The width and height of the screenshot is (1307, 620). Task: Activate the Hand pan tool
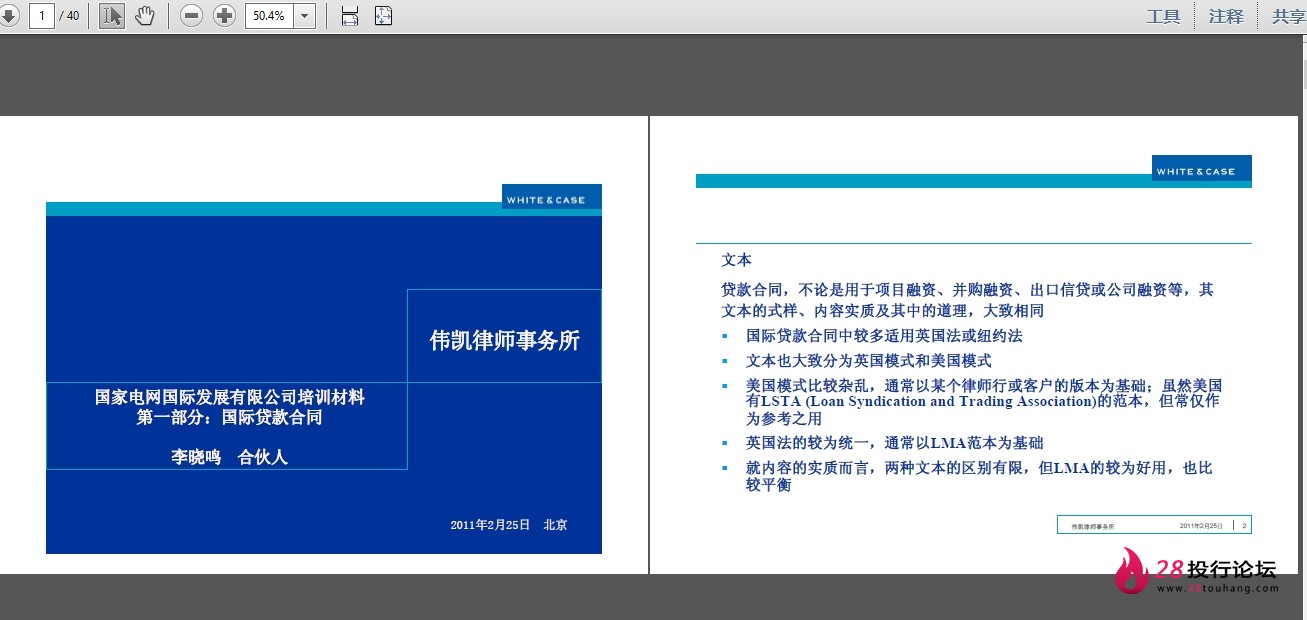pos(145,16)
